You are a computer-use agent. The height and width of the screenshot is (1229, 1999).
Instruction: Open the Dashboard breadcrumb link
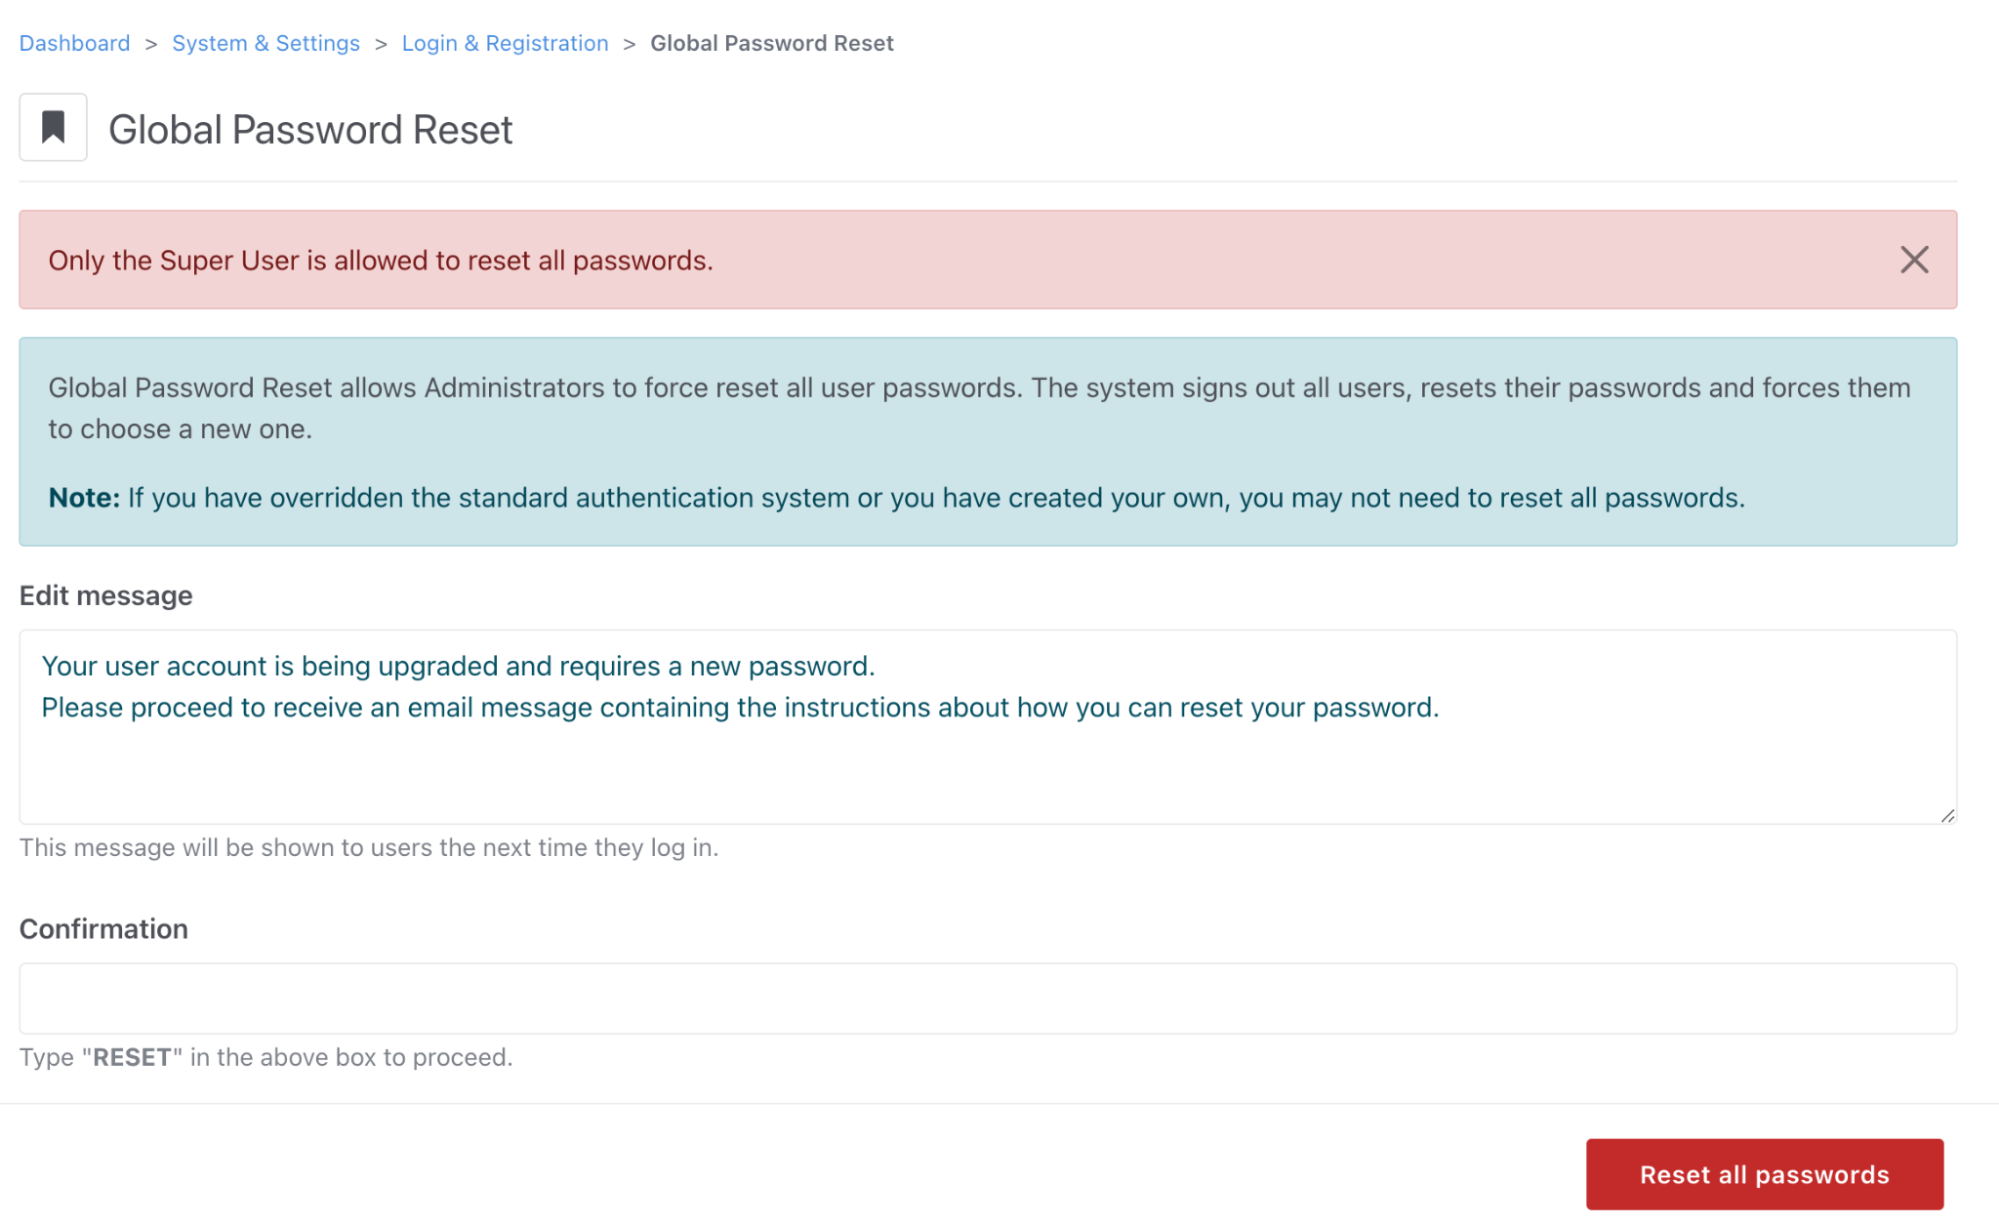[74, 43]
